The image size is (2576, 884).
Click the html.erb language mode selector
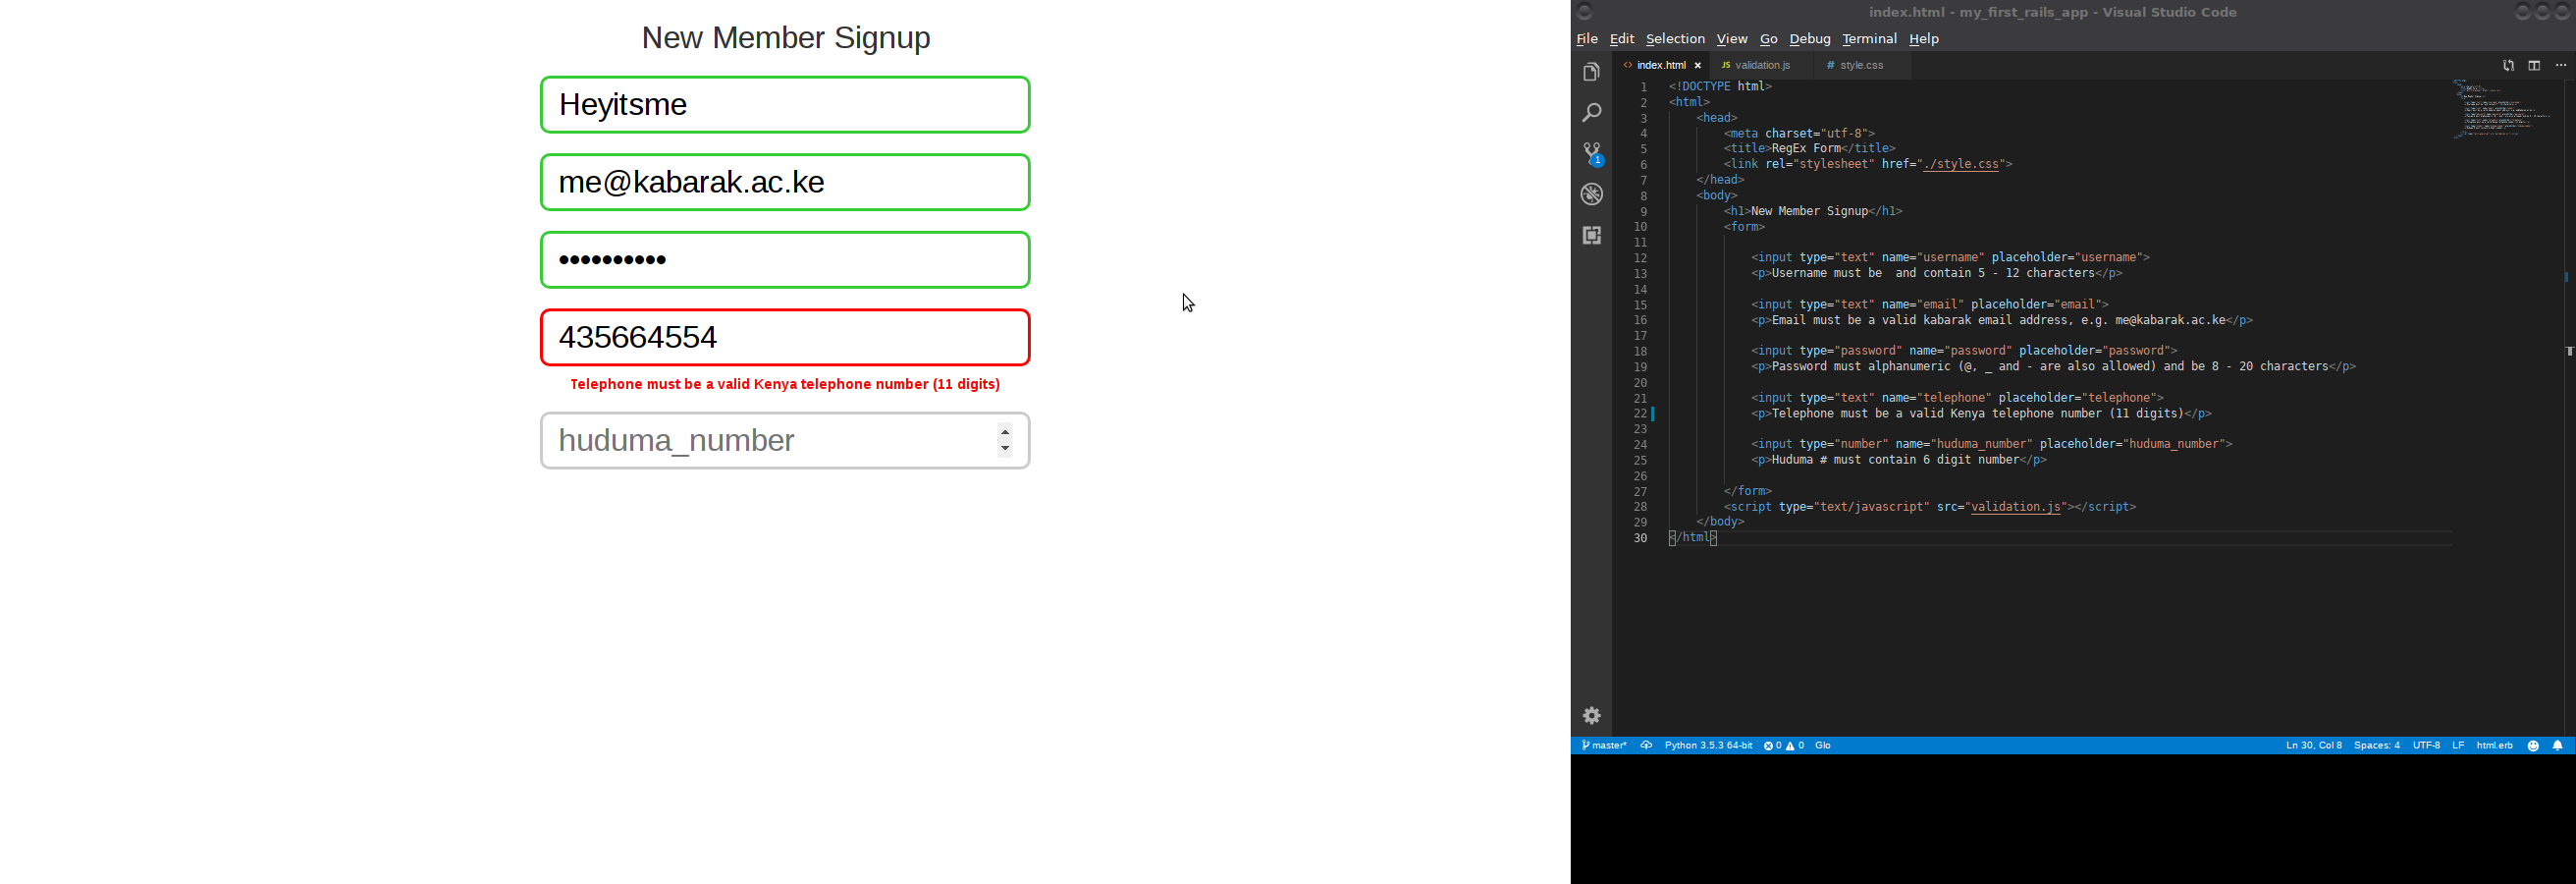click(x=2494, y=746)
